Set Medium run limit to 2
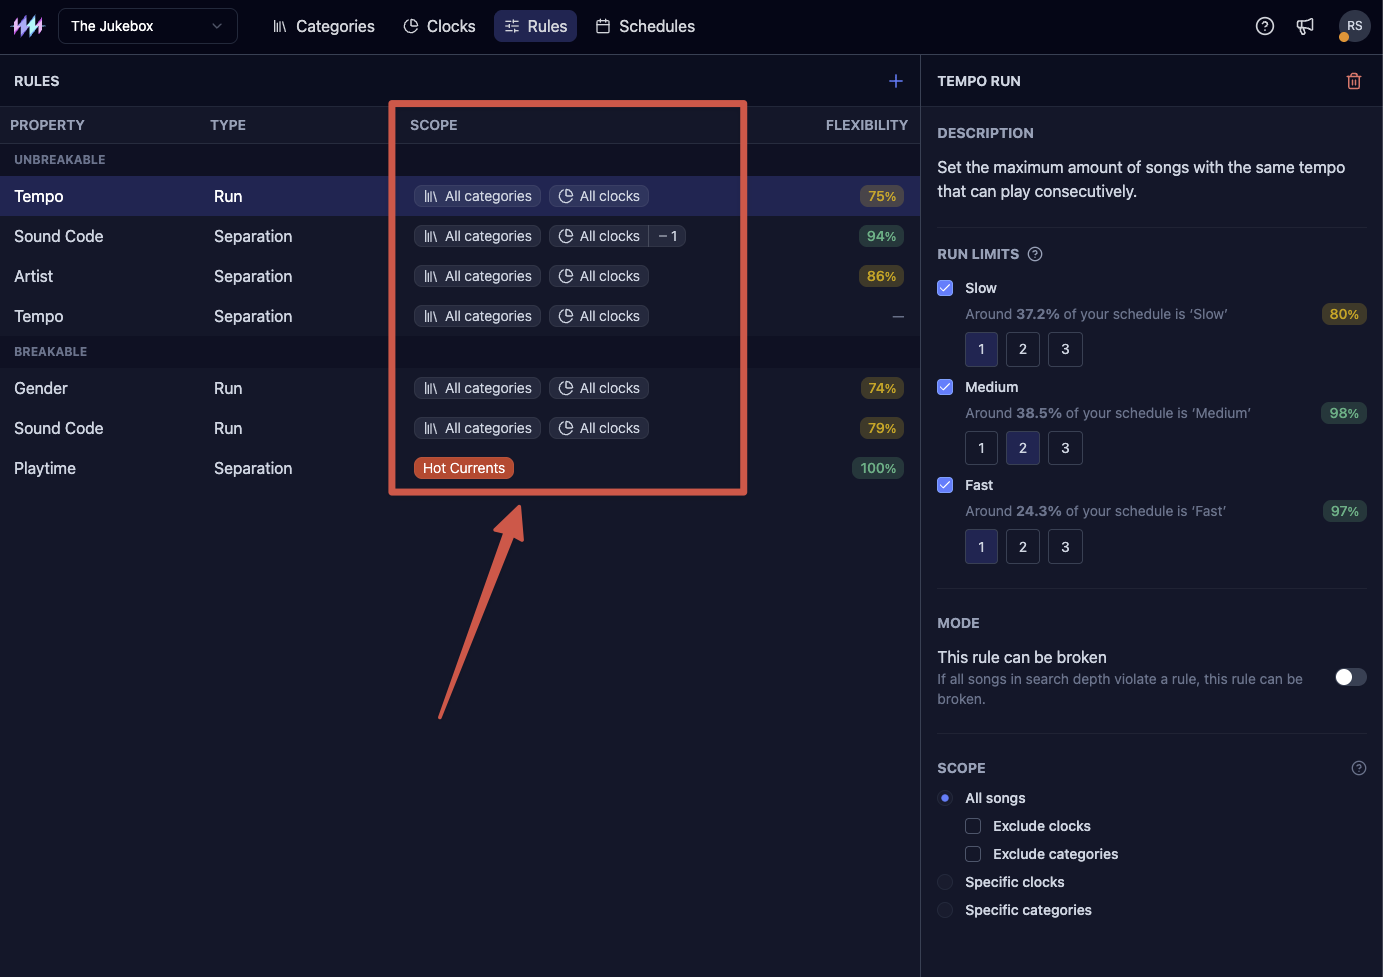 [x=1022, y=448]
